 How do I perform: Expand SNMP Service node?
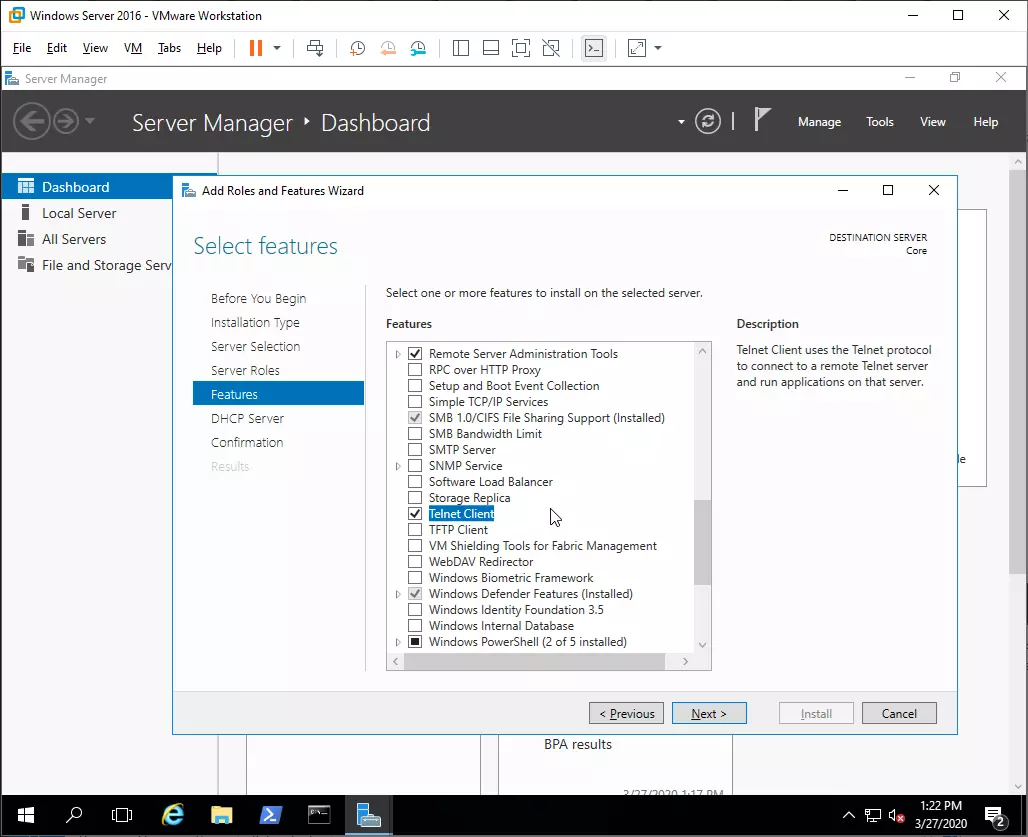[x=398, y=466]
